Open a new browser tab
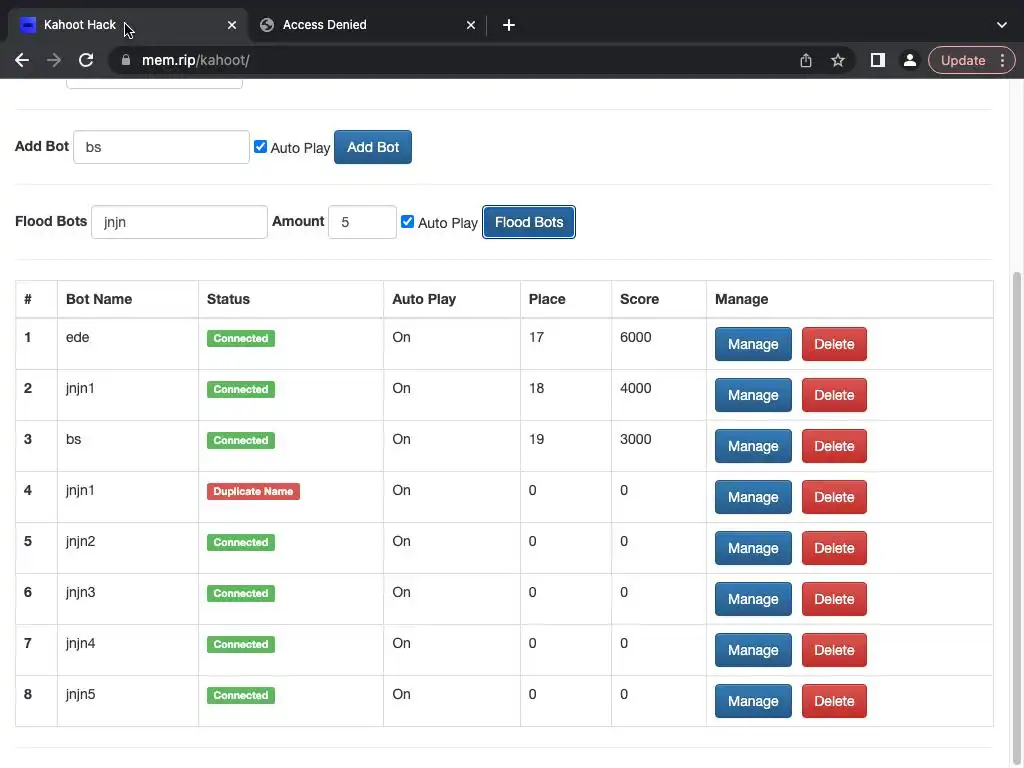 click(509, 25)
